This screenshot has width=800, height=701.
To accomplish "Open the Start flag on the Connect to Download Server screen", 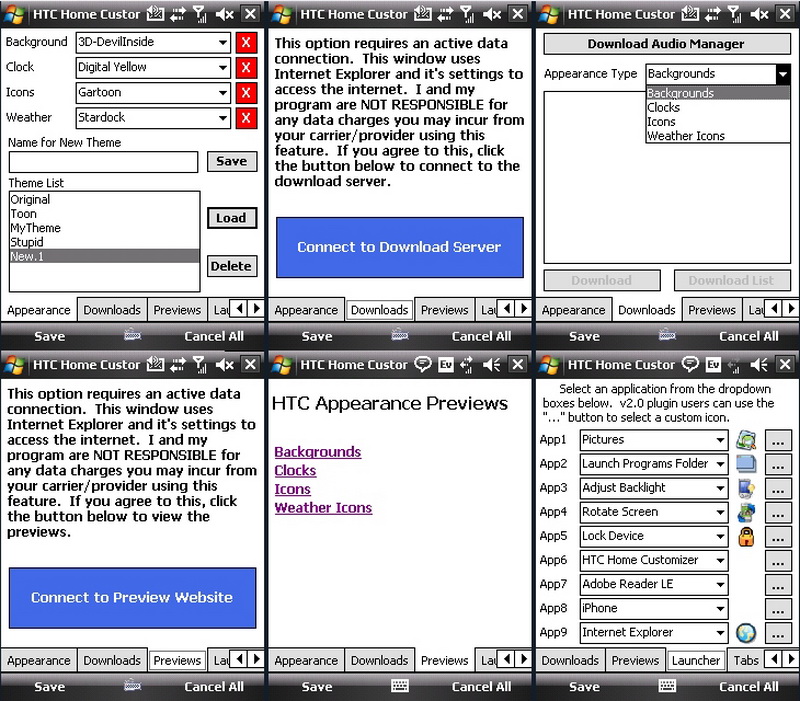I will tap(282, 14).
